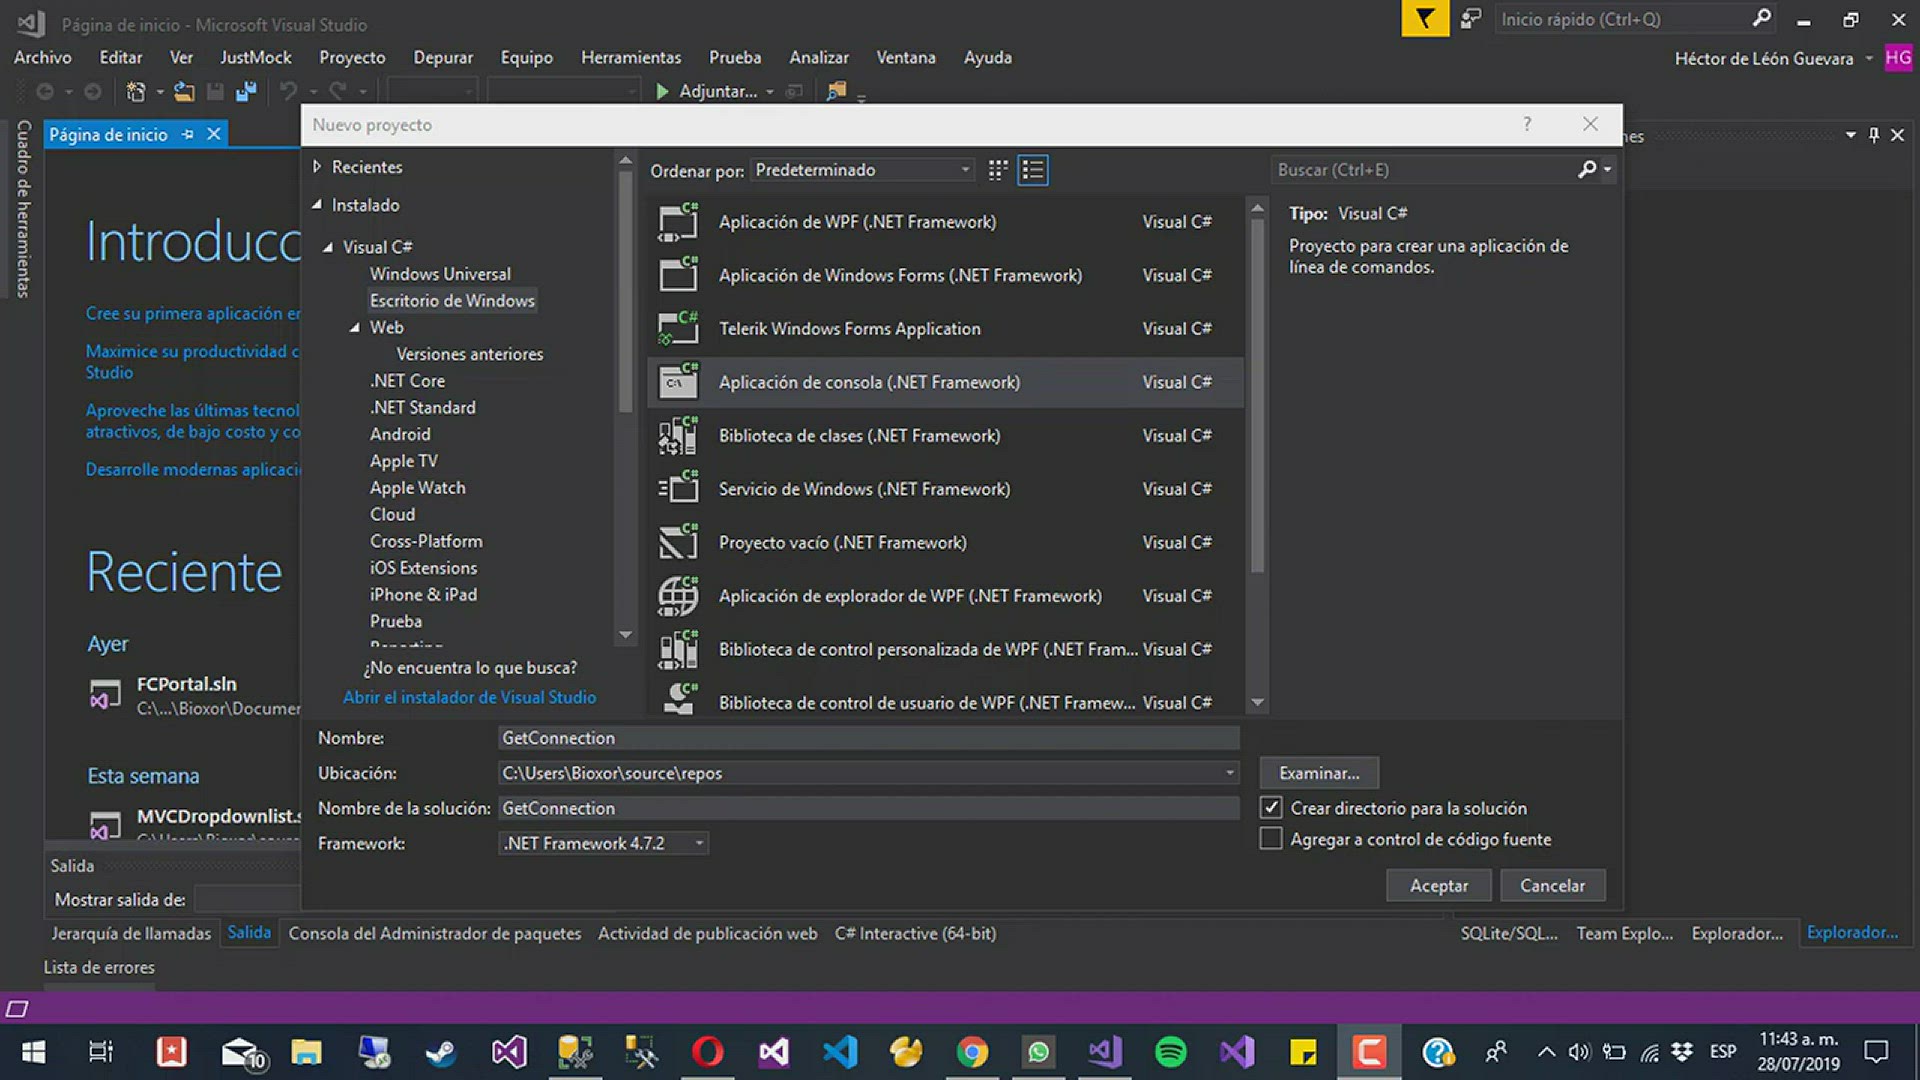The width and height of the screenshot is (1920, 1080).
Task: Open WhatsApp from the taskbar
Action: pyautogui.click(x=1038, y=1052)
